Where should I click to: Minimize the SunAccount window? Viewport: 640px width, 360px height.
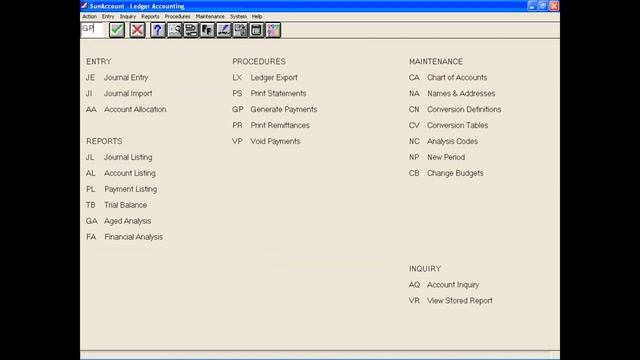[x=532, y=6]
